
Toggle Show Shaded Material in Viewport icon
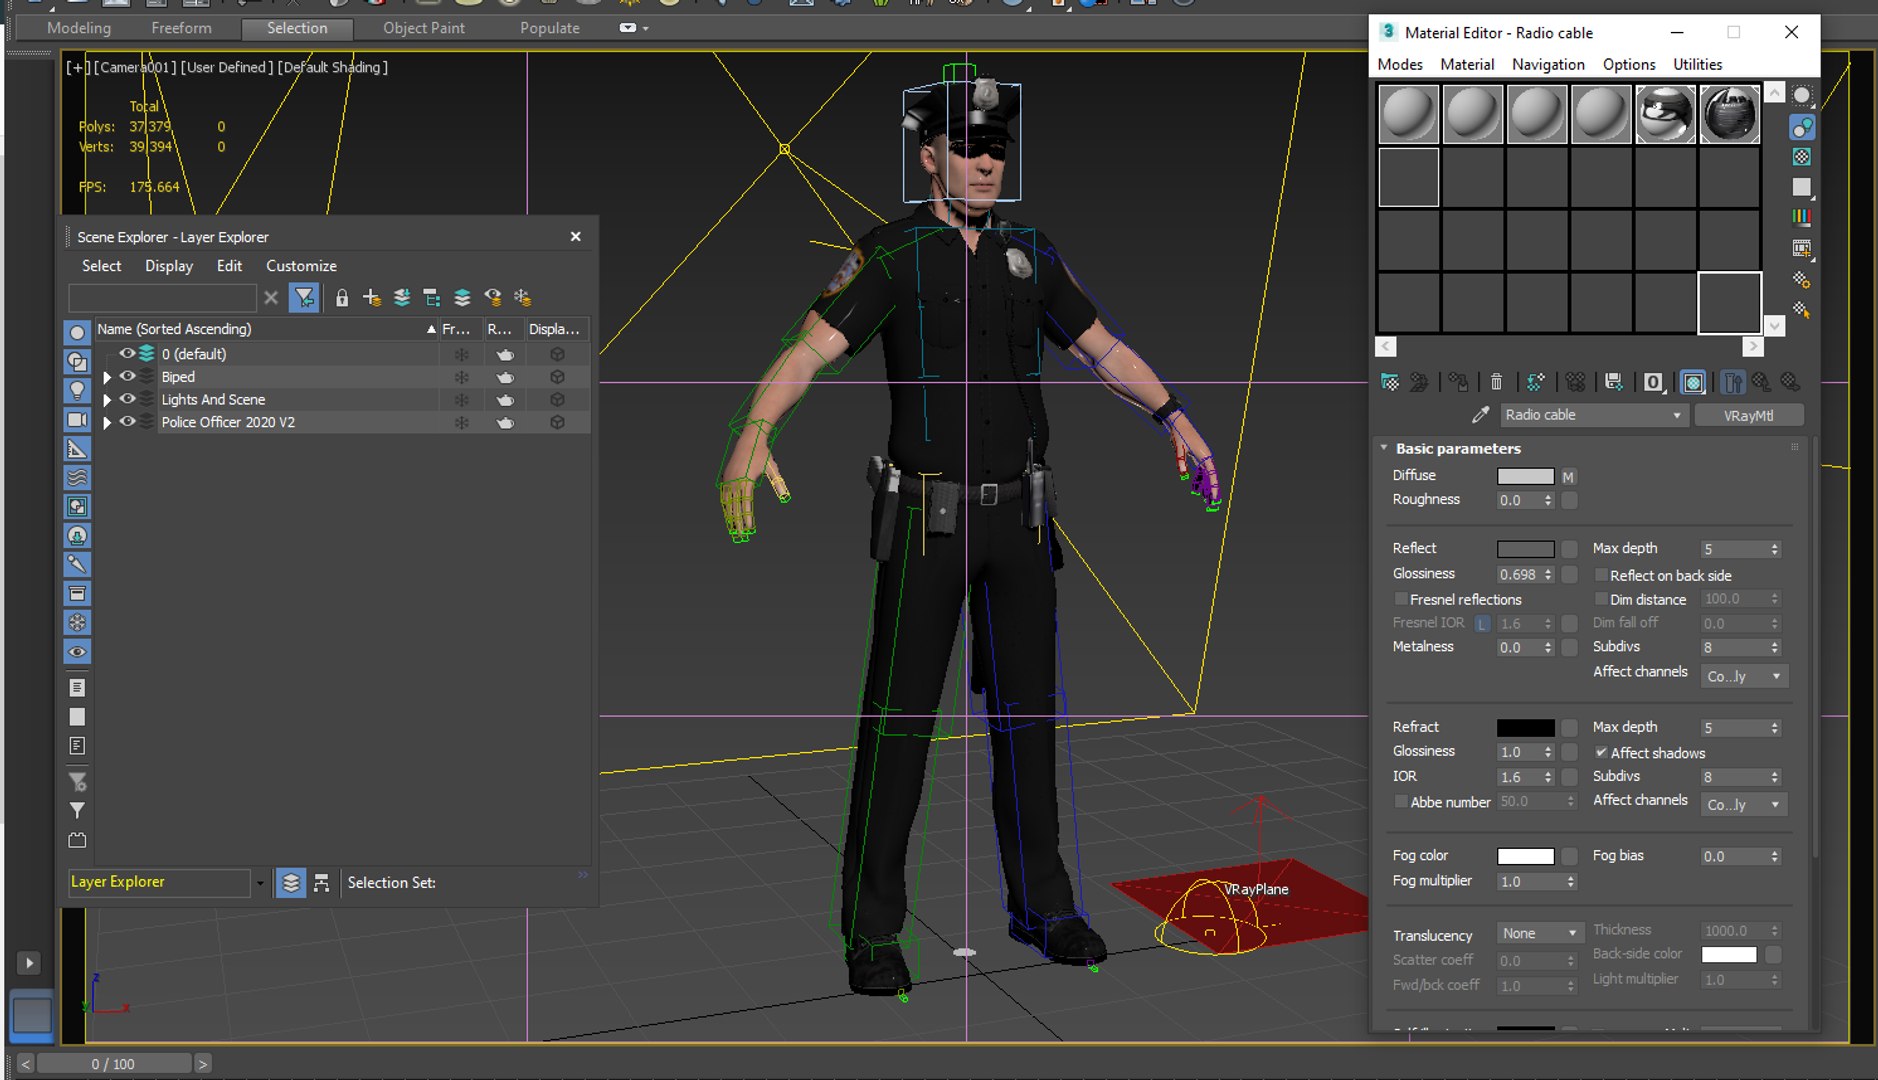[1693, 382]
